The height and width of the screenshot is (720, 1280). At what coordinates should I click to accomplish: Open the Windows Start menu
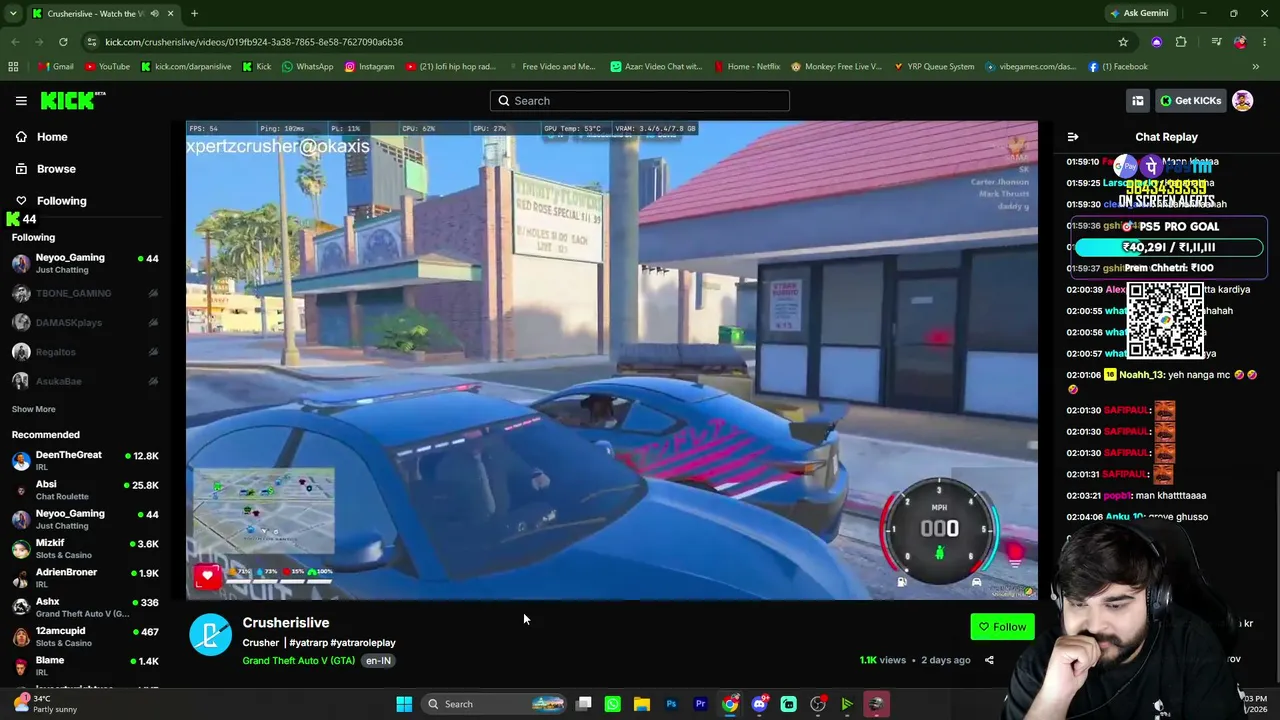tap(404, 704)
